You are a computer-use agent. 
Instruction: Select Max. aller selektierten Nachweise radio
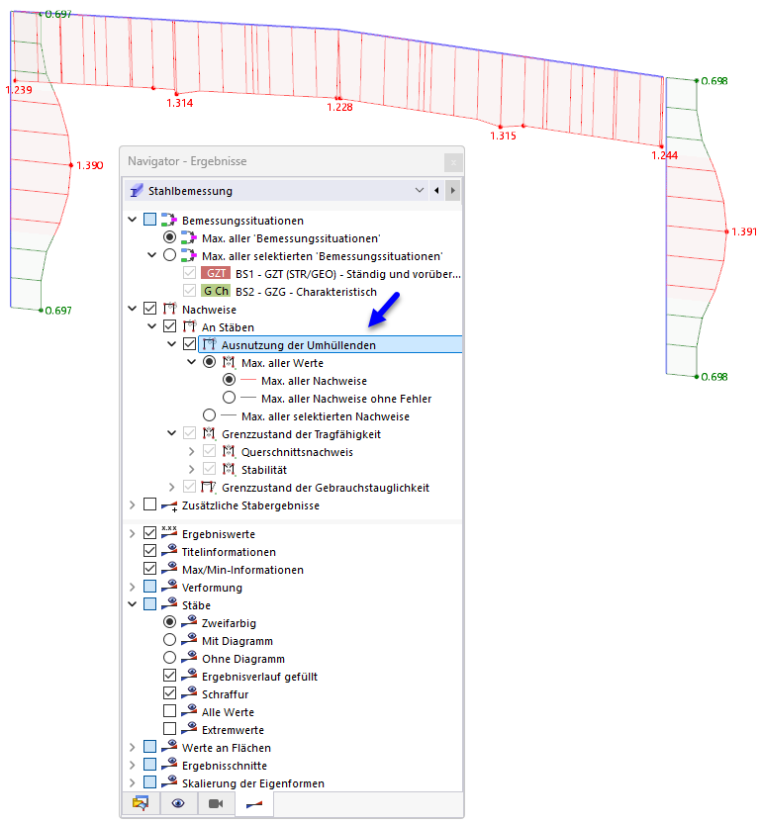pyautogui.click(x=209, y=416)
